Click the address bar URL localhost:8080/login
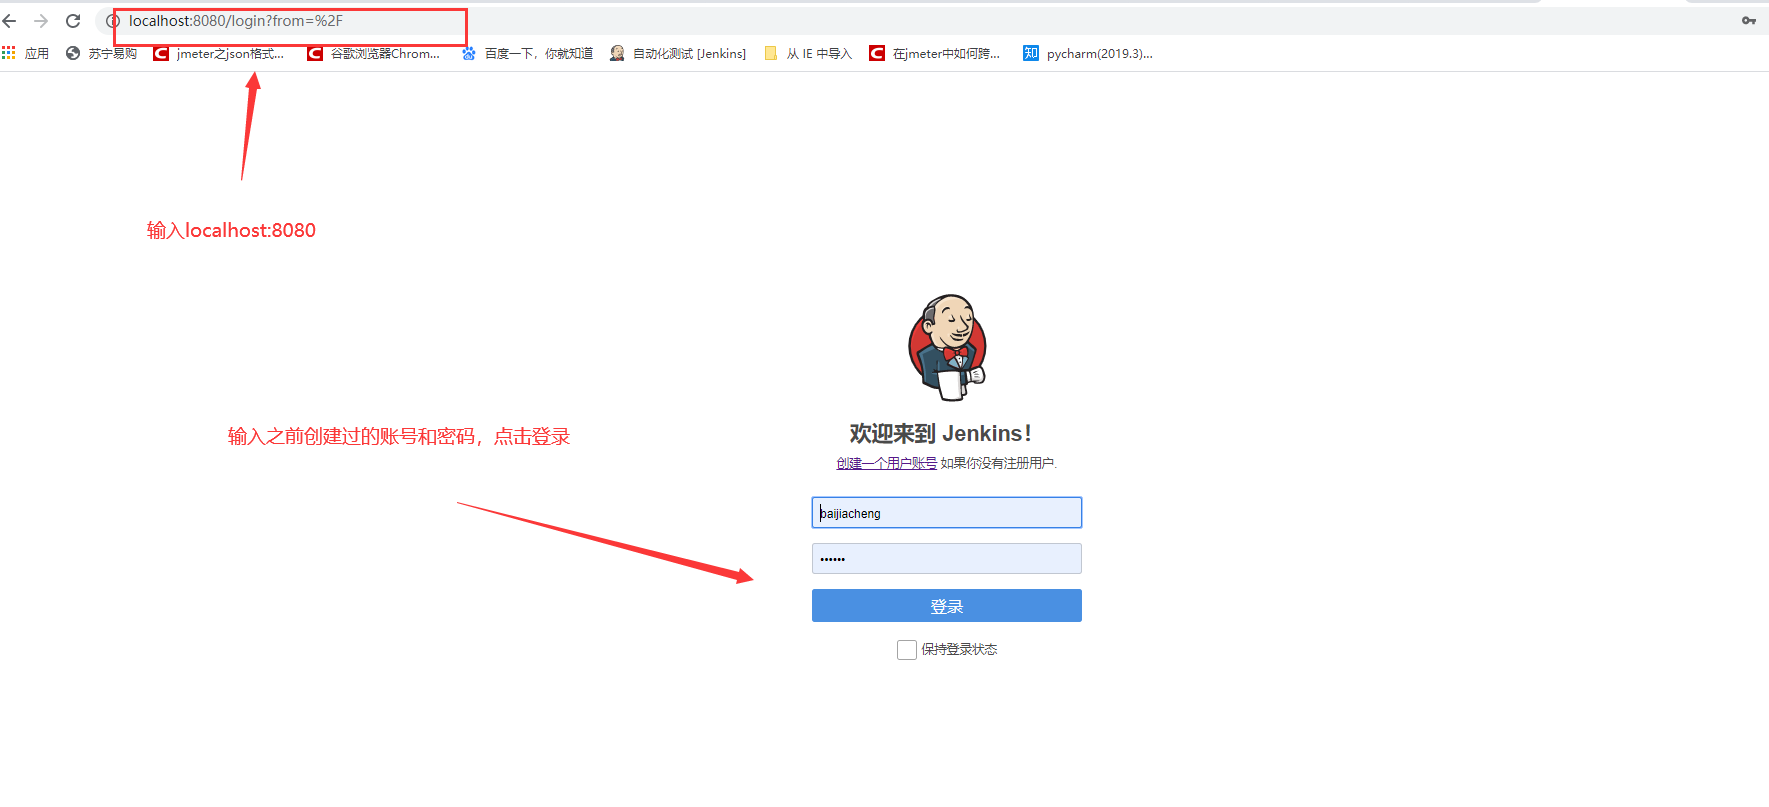This screenshot has width=1769, height=807. [x=236, y=21]
